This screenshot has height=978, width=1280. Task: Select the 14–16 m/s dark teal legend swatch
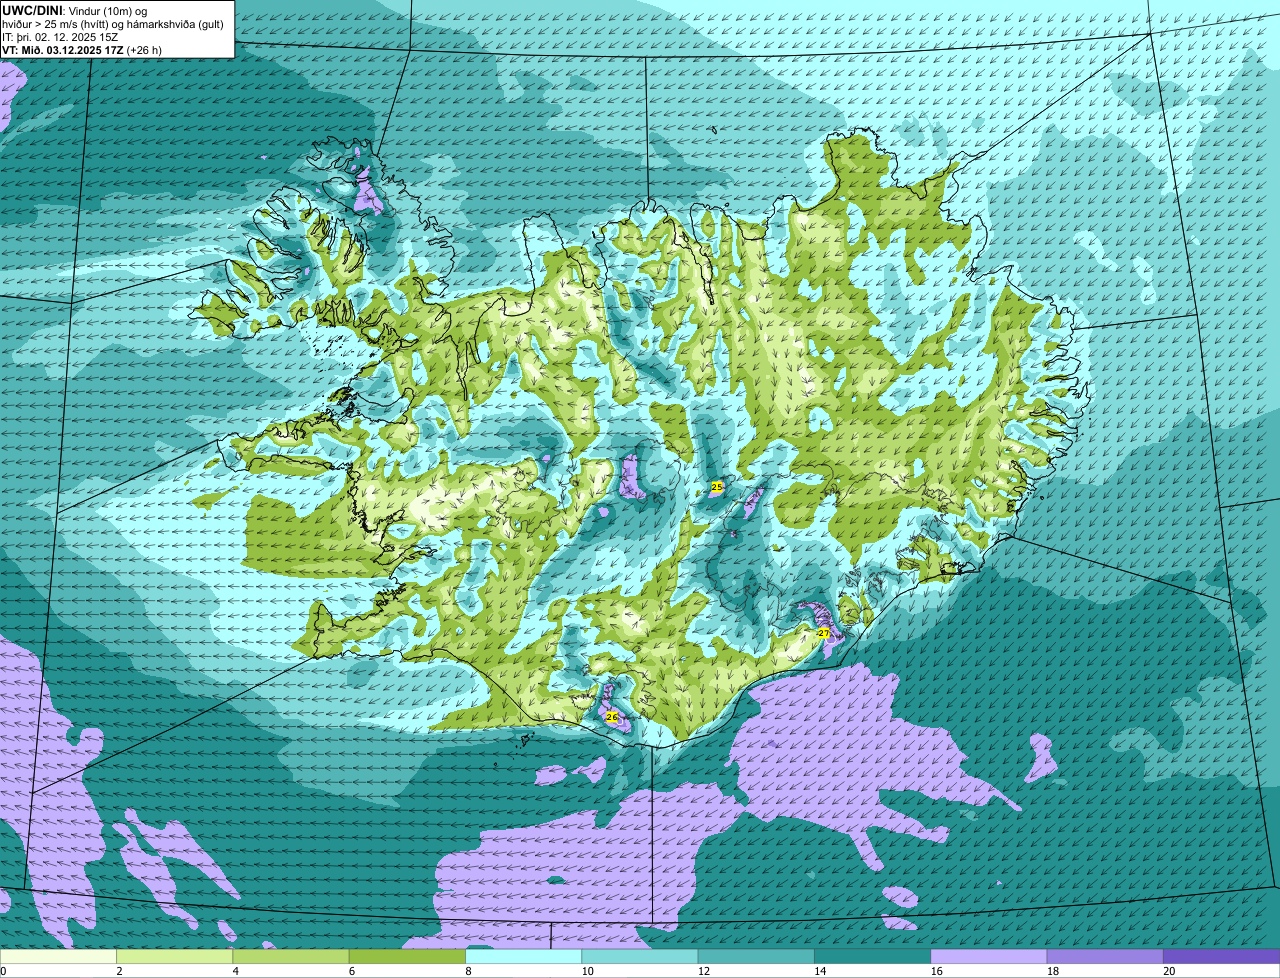tap(873, 957)
